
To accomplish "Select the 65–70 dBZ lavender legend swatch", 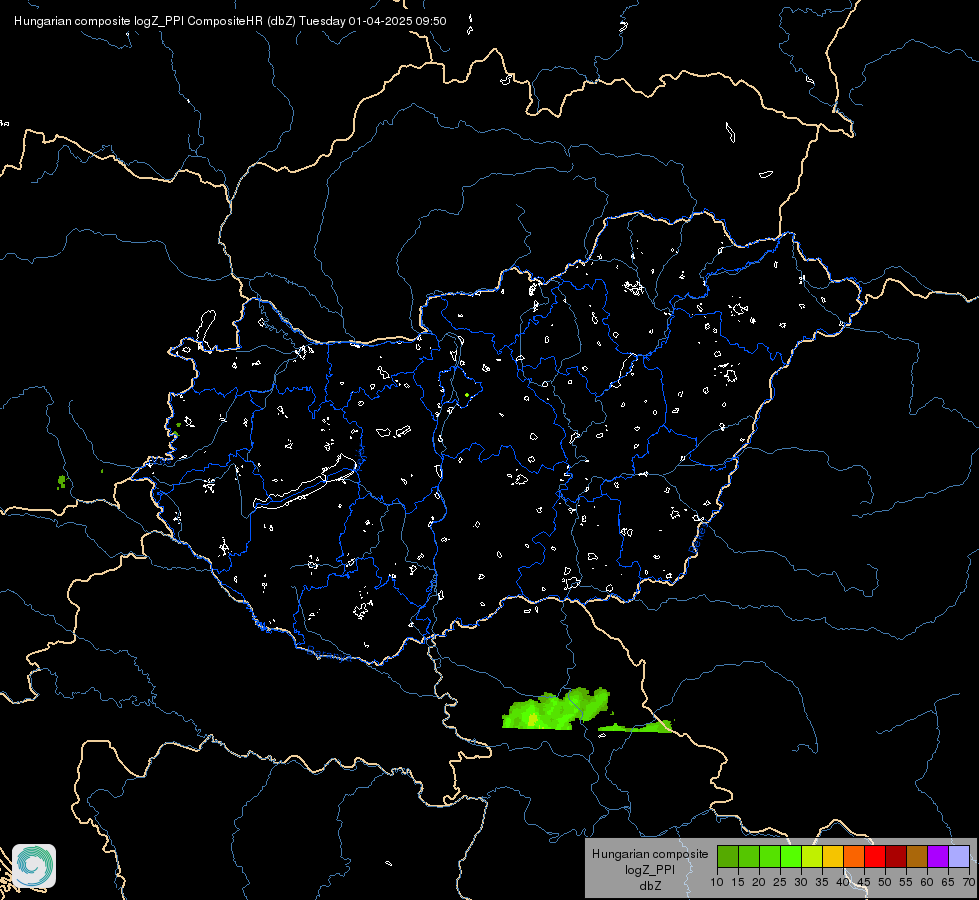I will point(959,856).
